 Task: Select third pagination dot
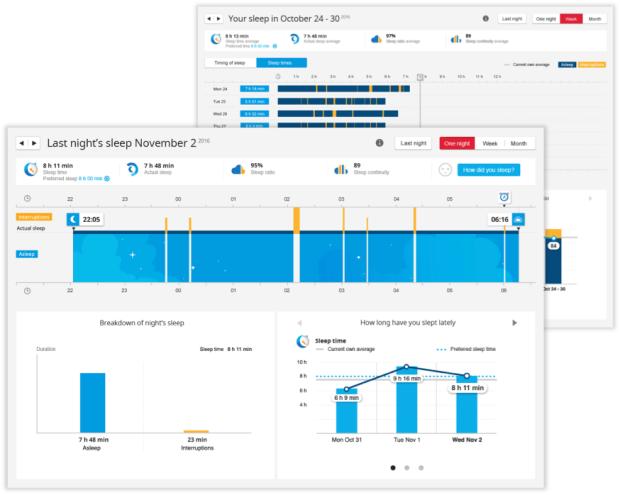(x=421, y=468)
